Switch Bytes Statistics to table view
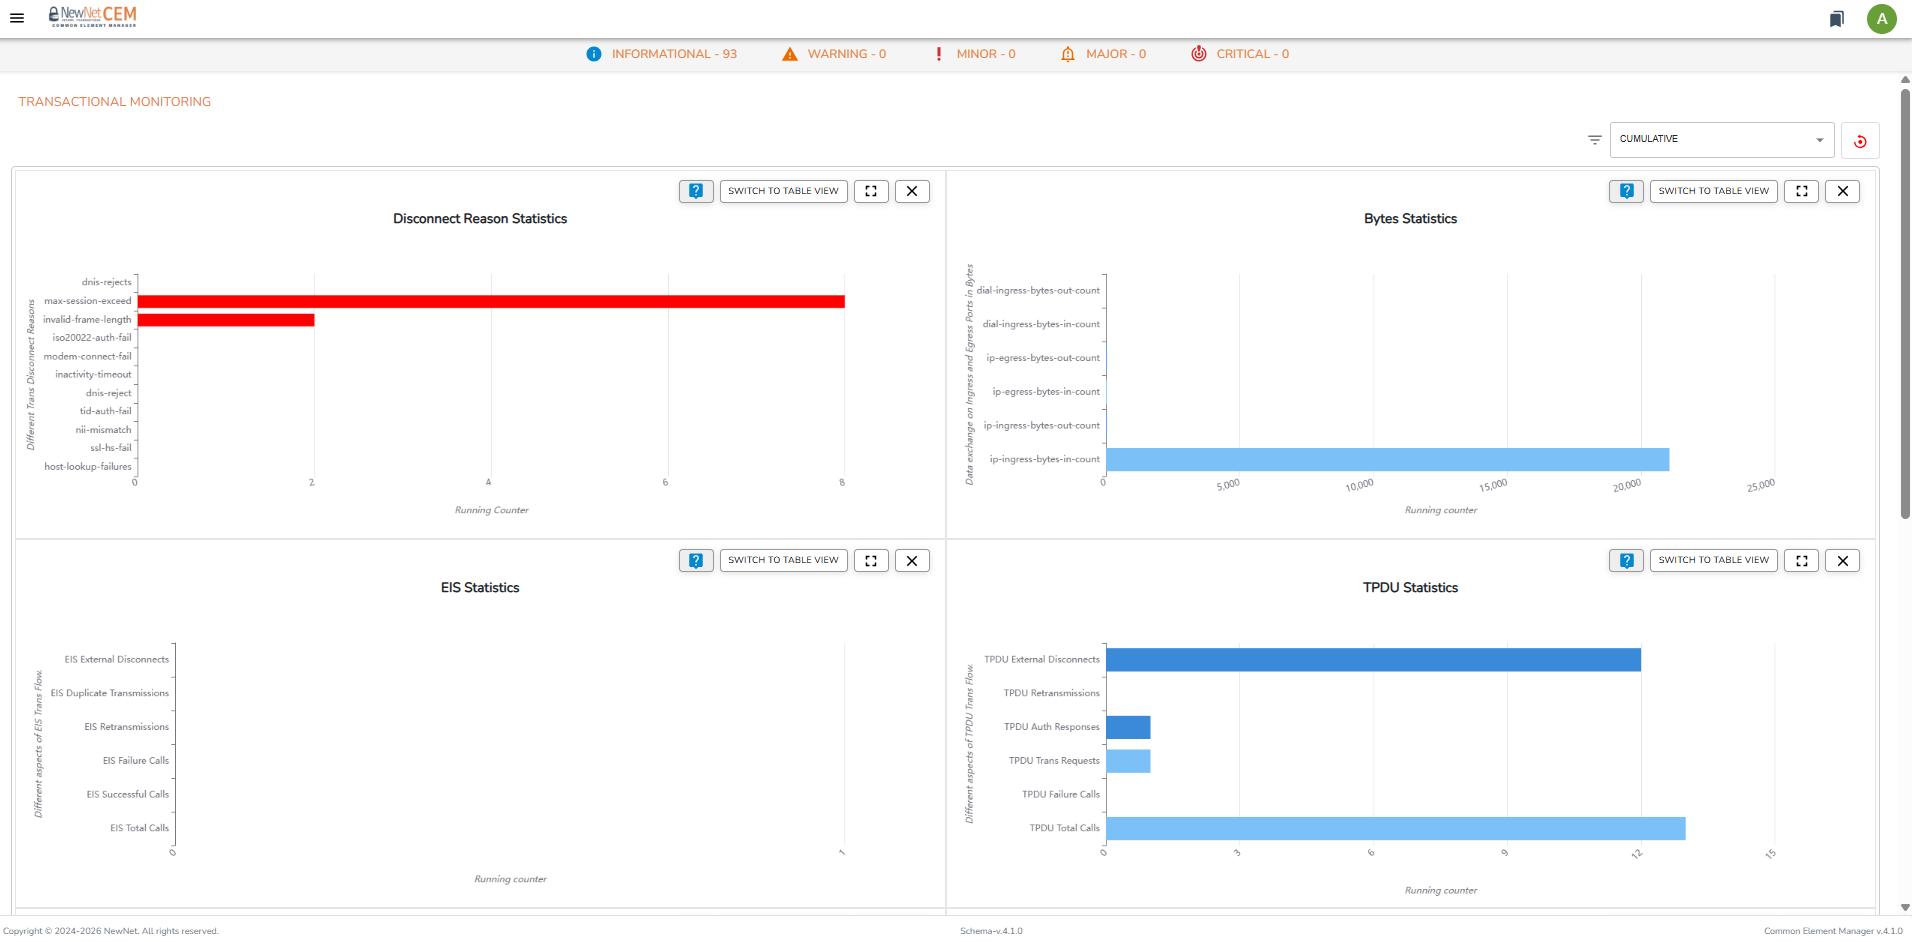The width and height of the screenshot is (1912, 942). [1714, 191]
